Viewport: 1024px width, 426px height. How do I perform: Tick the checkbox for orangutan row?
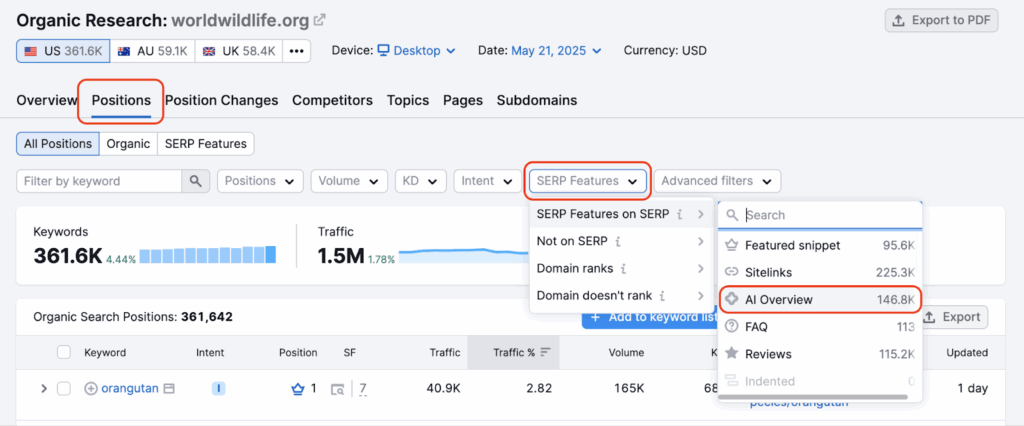[64, 389]
